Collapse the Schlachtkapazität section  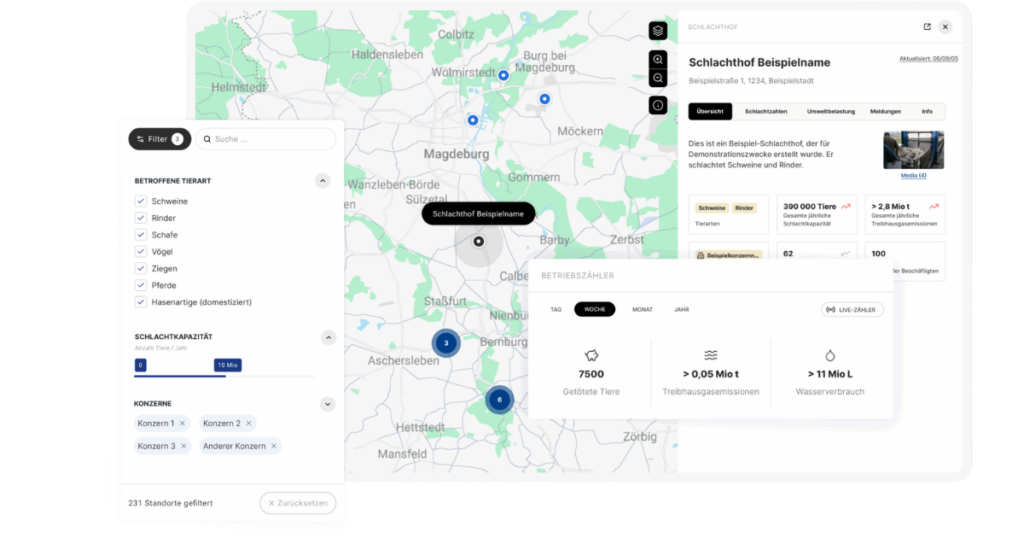pos(327,338)
